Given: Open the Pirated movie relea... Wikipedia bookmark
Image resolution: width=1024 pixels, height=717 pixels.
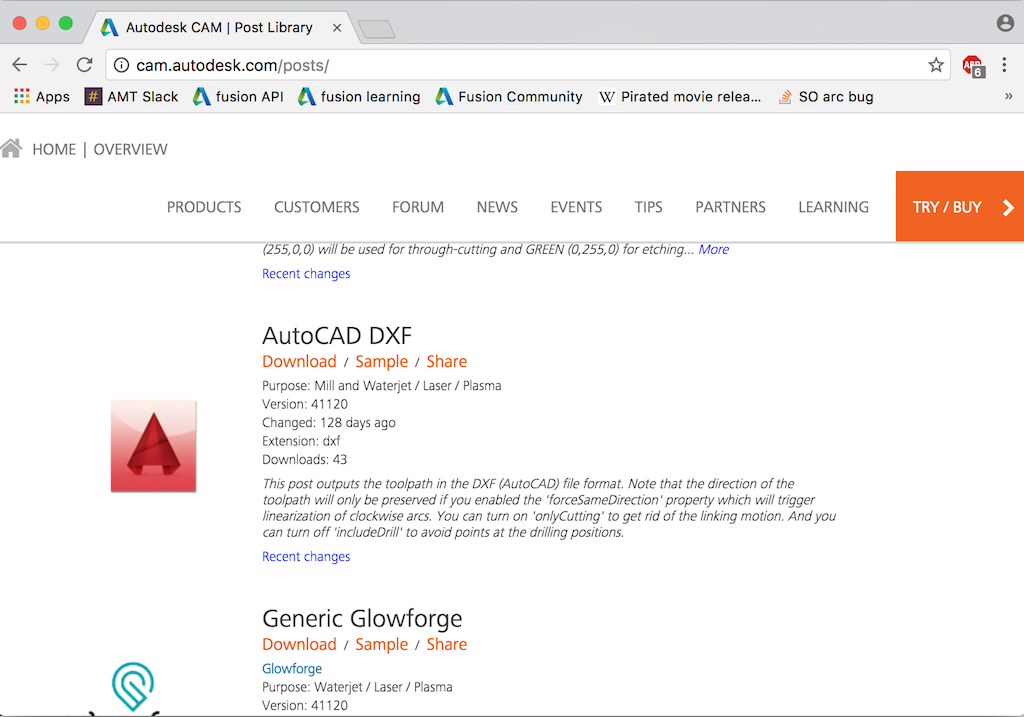Looking at the screenshot, I should [680, 97].
